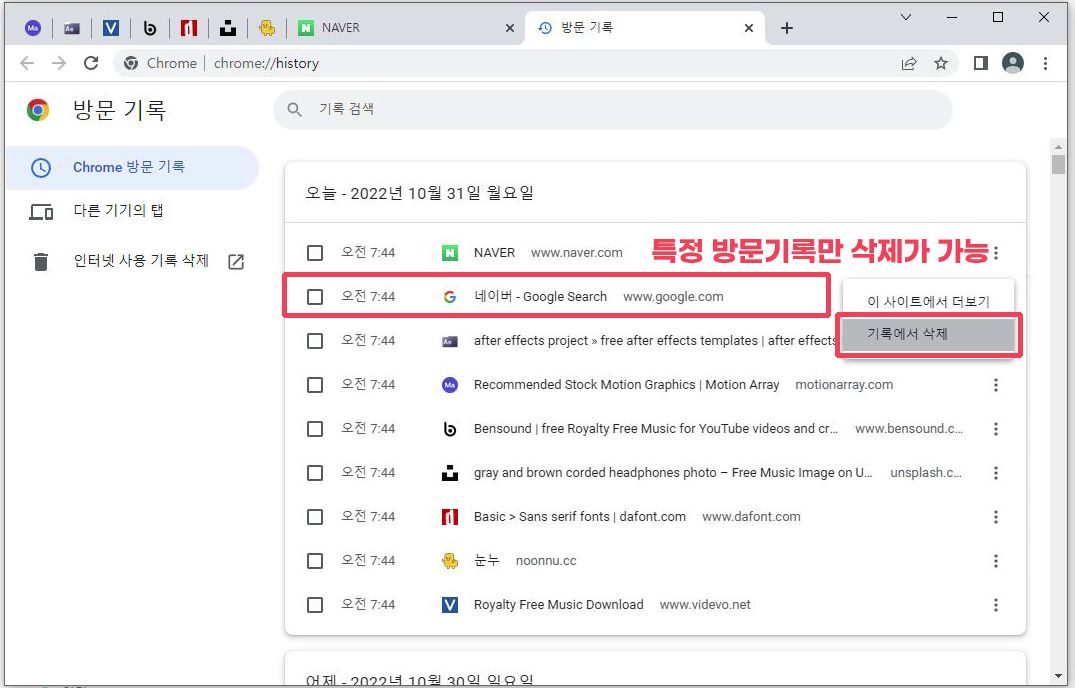Viewport: 1075px width, 688px height.
Task: Open 인터넷 사용 기록 삭제 link
Action: [141, 260]
